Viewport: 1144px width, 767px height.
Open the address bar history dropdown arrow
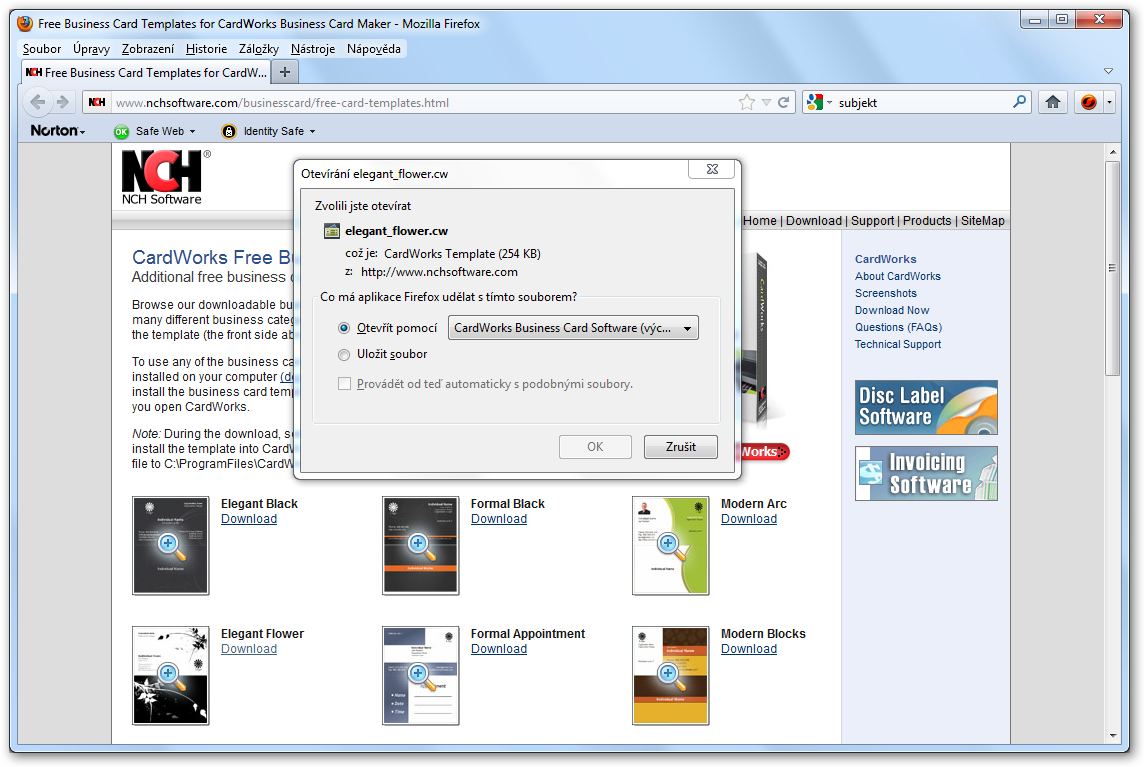point(766,103)
